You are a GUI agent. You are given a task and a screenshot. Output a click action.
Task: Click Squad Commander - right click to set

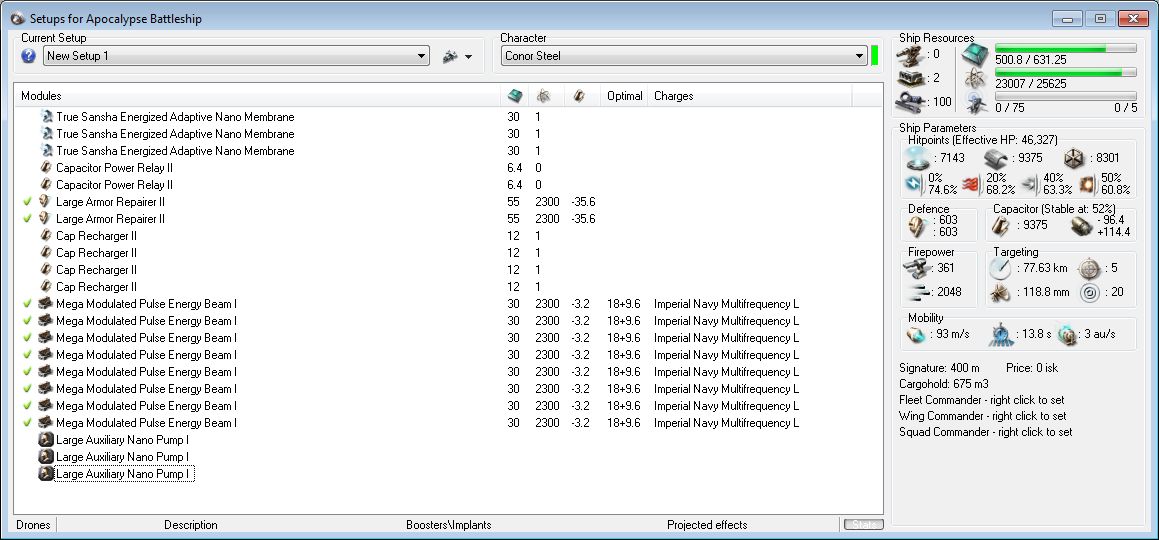(x=985, y=432)
